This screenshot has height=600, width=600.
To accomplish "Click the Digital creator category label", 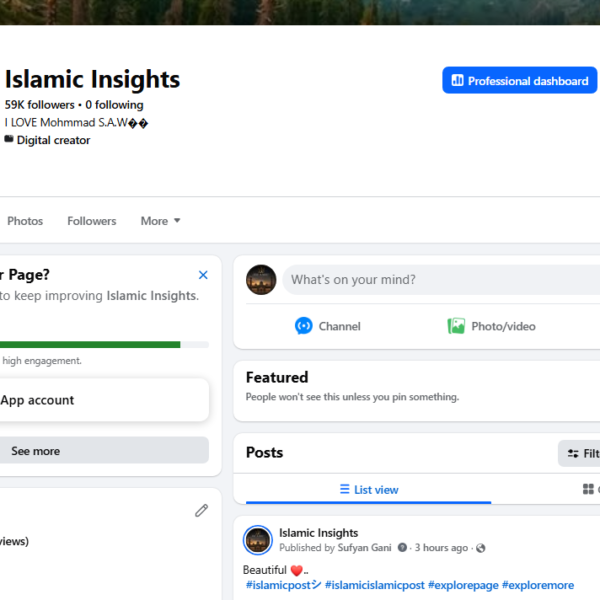I will click(x=54, y=140).
